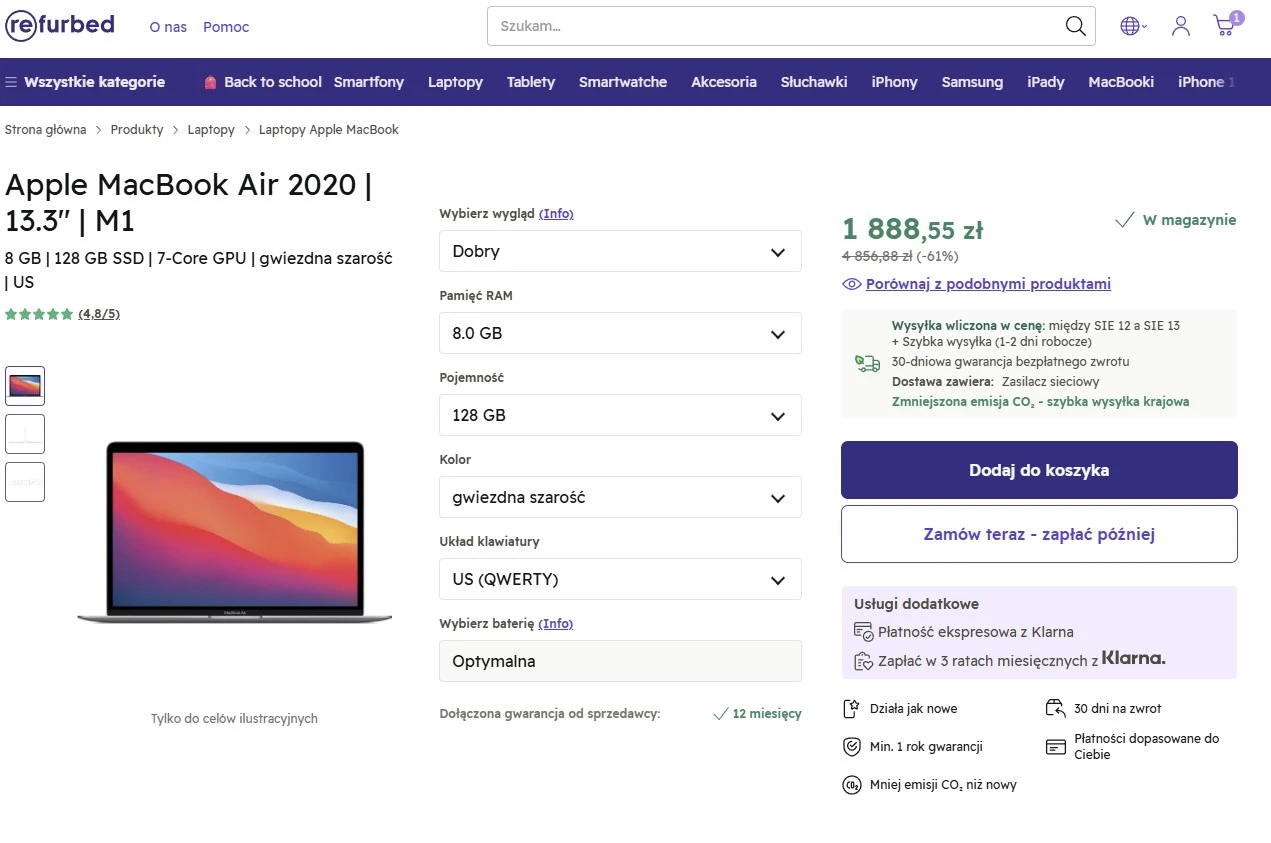Click the main MacBook product image
The height and width of the screenshot is (843, 1271).
(235, 533)
